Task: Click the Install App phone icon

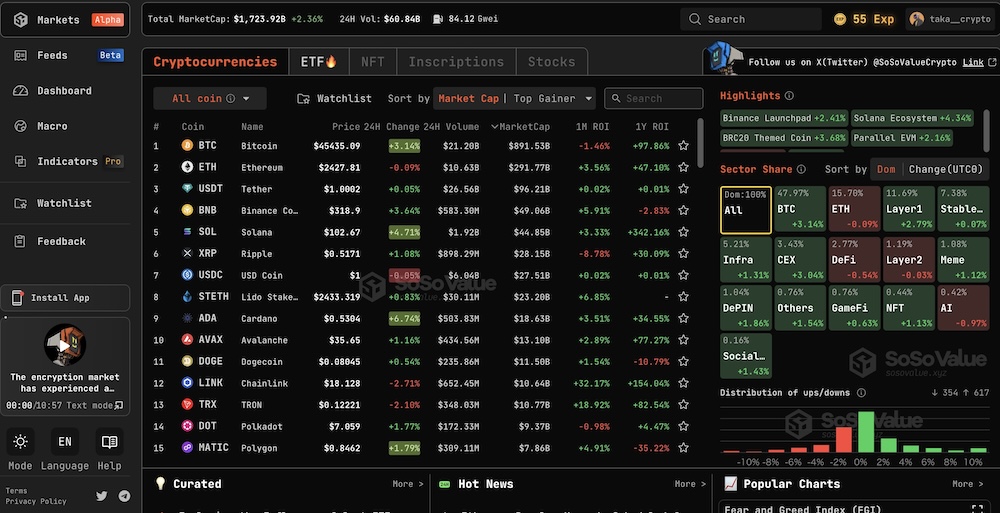Action: tap(18, 297)
